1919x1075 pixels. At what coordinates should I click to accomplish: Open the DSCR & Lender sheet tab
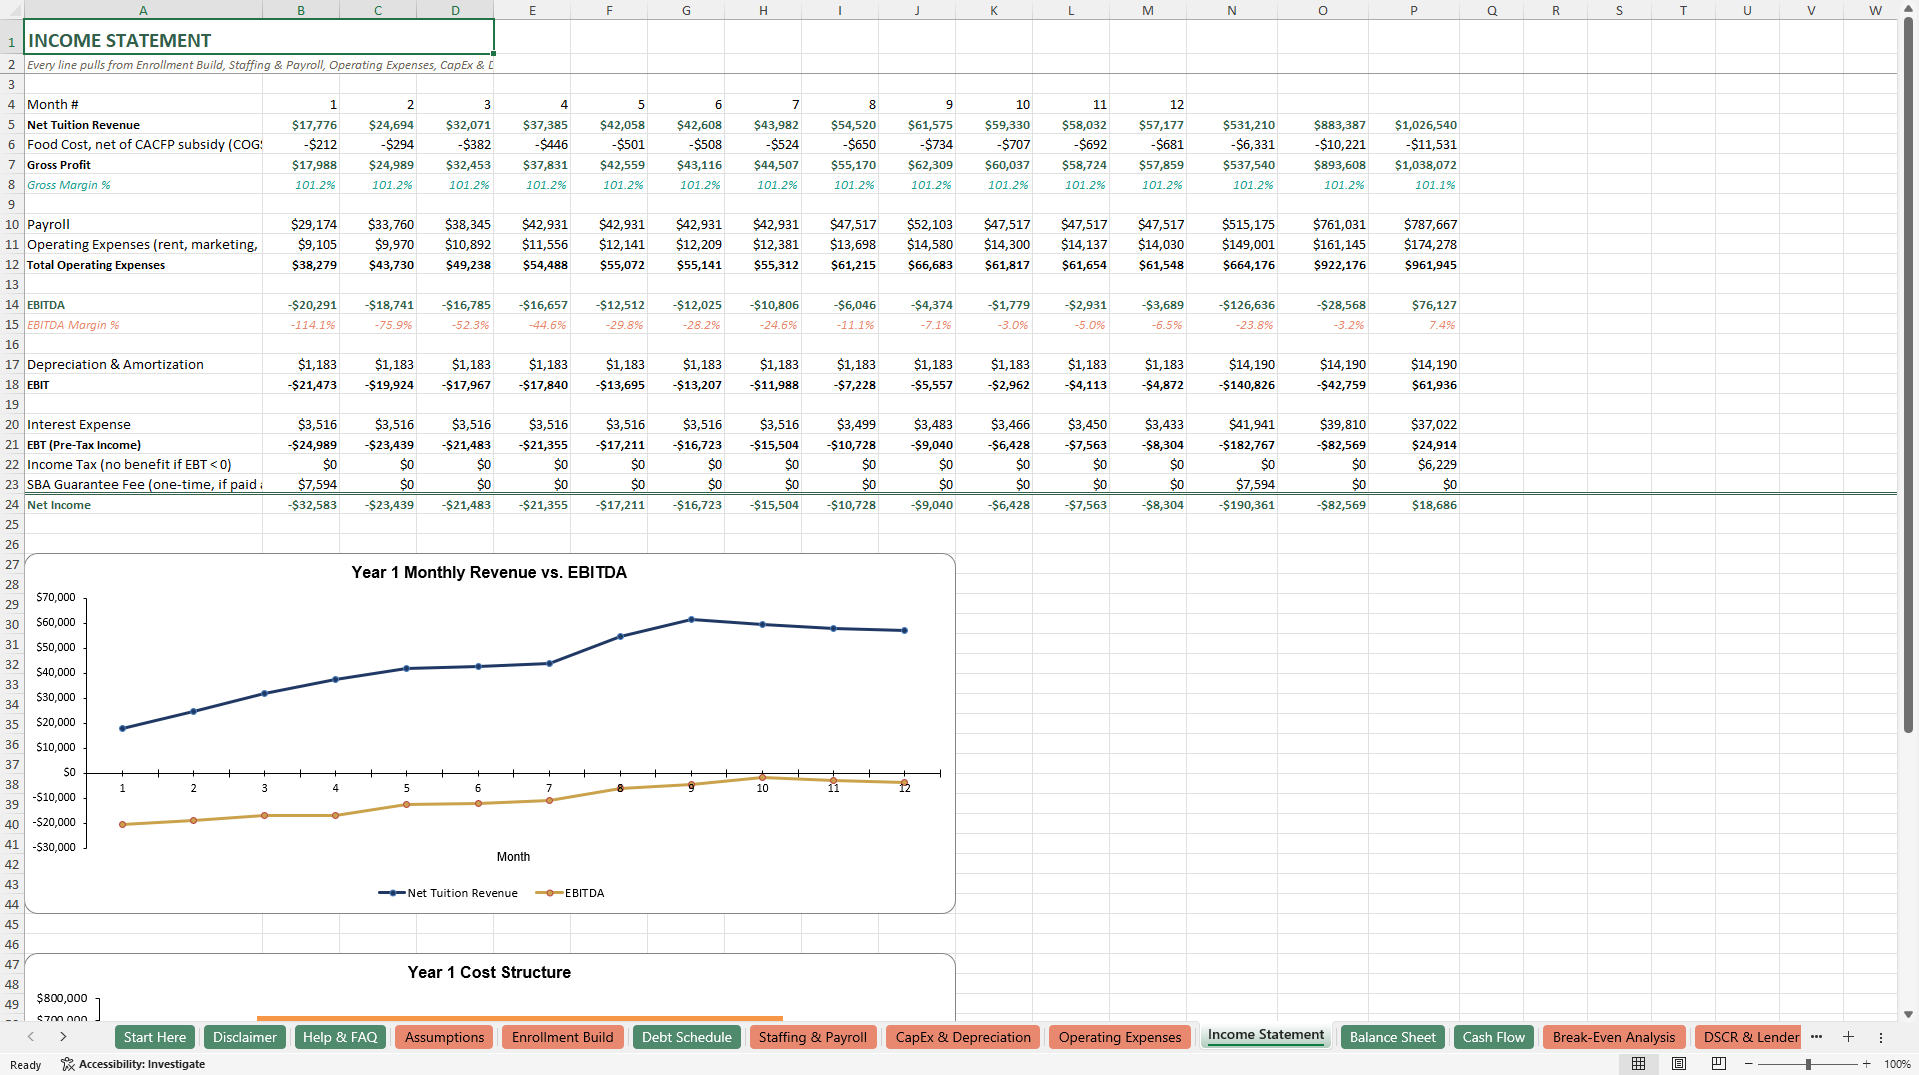tap(1750, 1037)
